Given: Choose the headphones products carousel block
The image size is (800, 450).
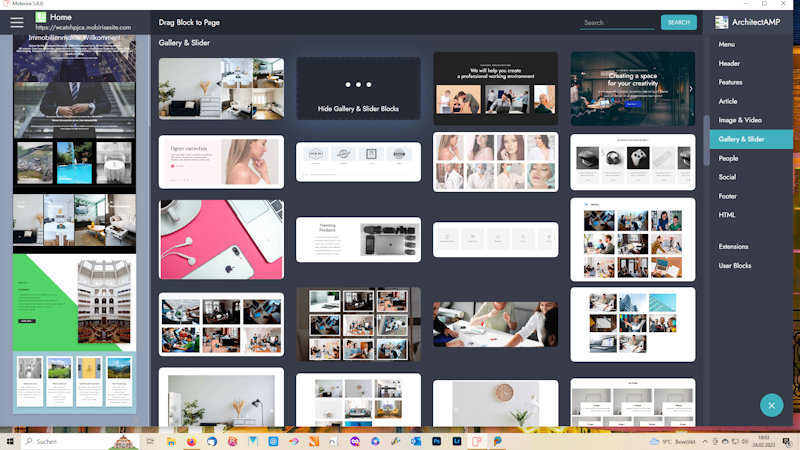Looking at the screenshot, I should point(632,162).
